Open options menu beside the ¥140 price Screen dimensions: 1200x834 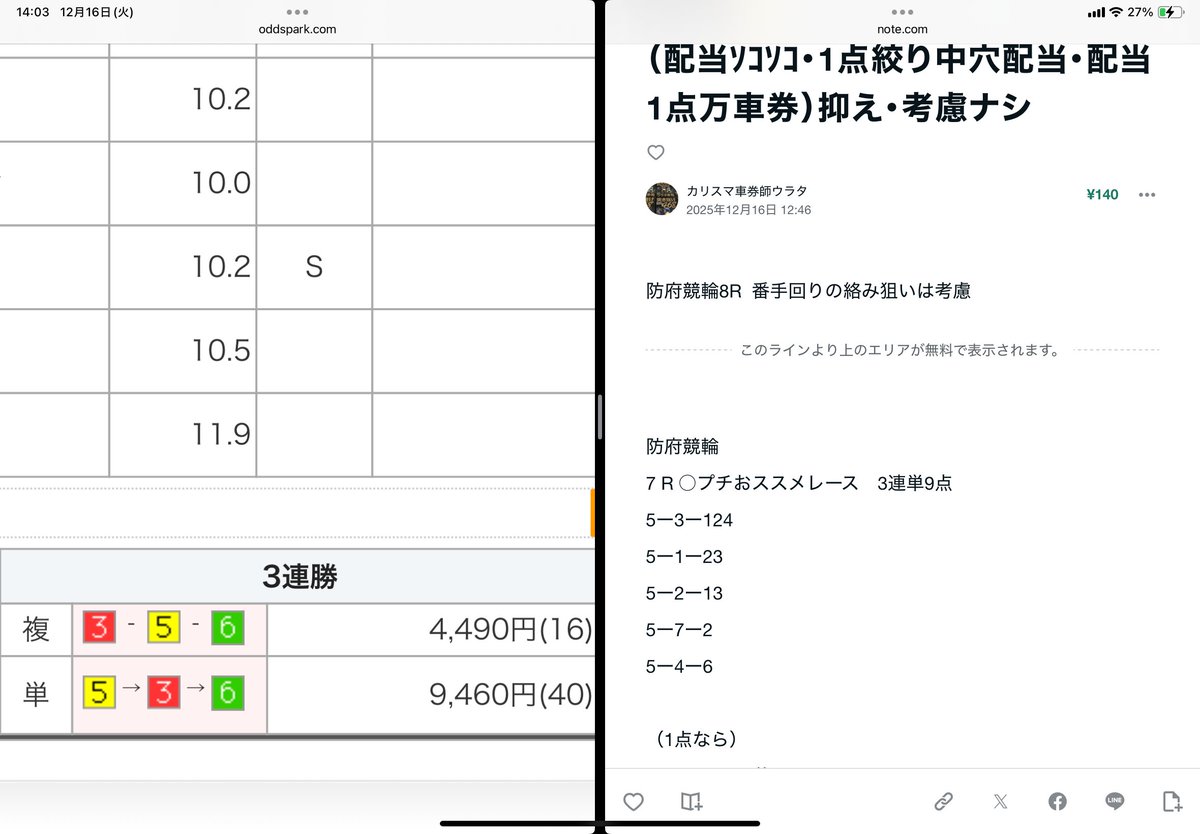(1147, 195)
